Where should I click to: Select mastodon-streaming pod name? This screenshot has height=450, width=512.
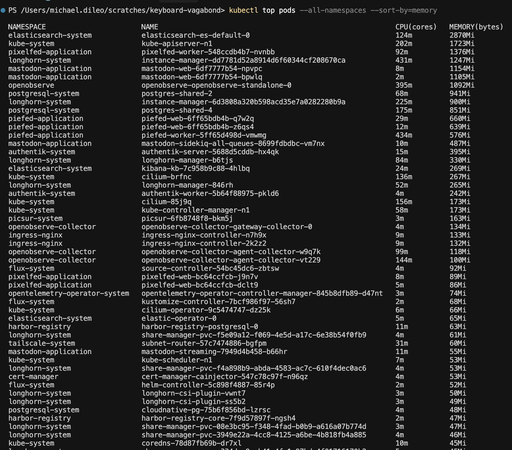[214, 352]
